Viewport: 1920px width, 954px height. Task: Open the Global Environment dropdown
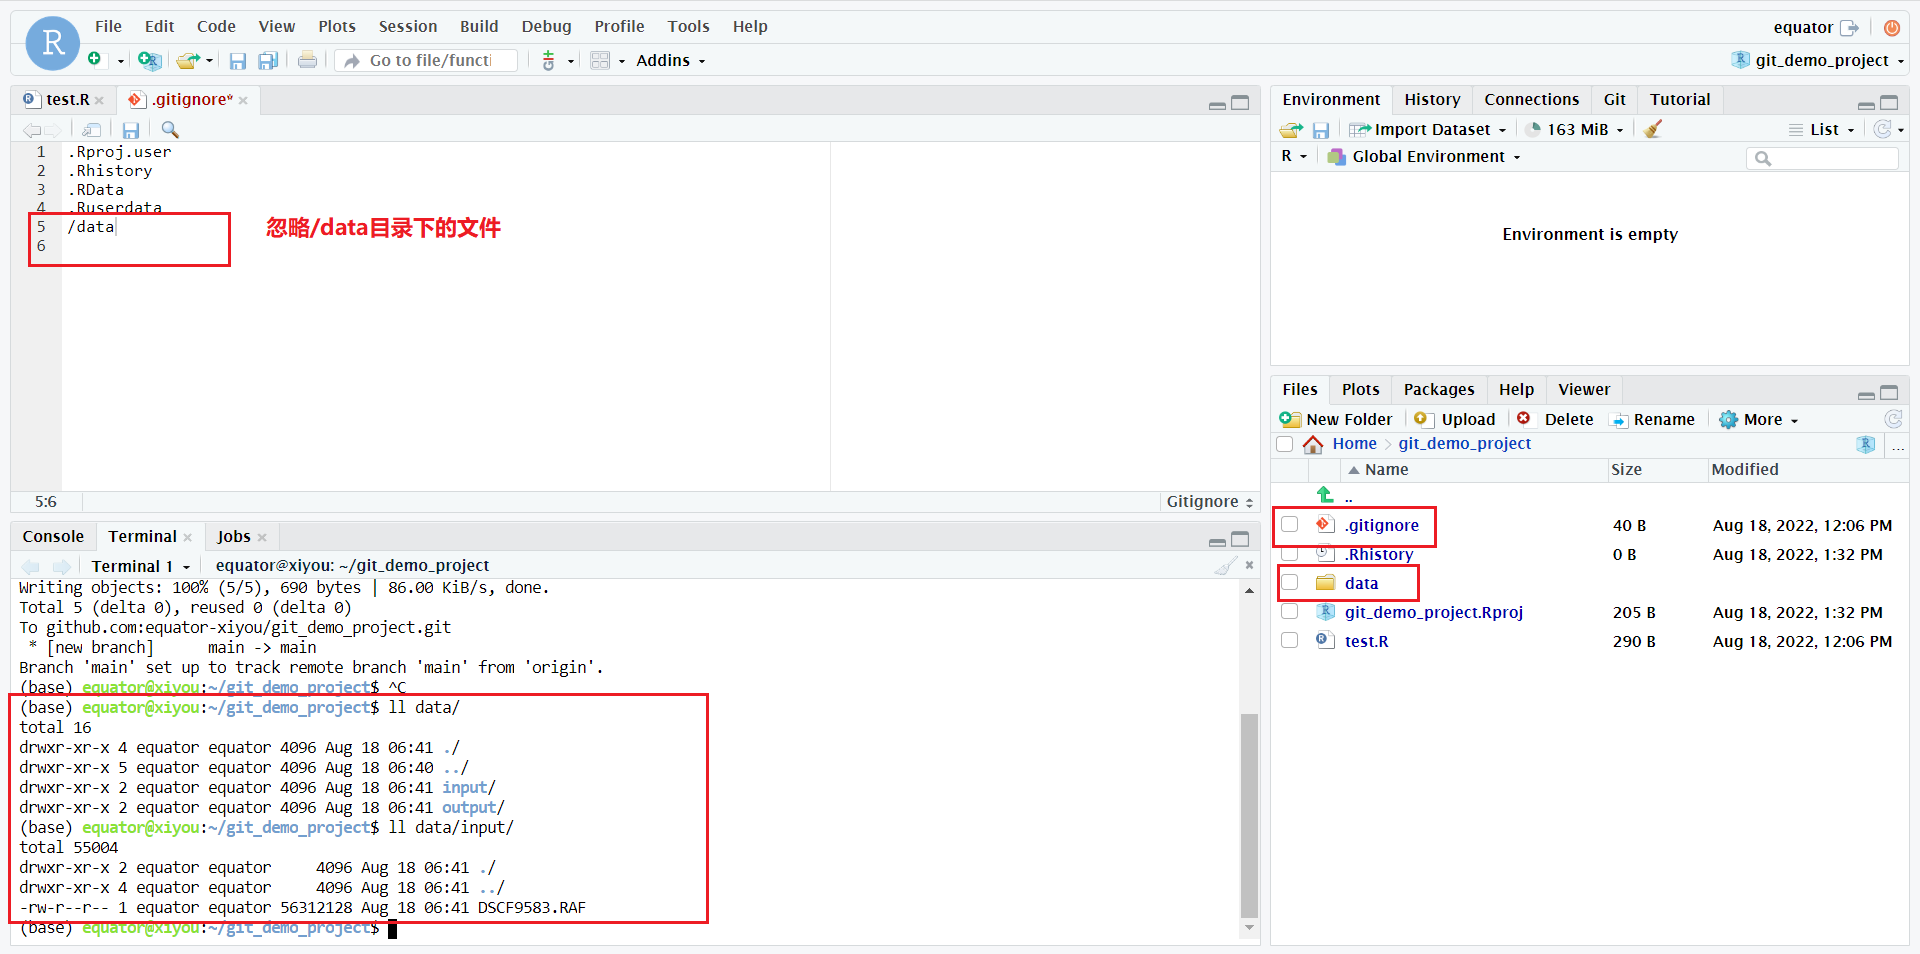tap(1424, 157)
